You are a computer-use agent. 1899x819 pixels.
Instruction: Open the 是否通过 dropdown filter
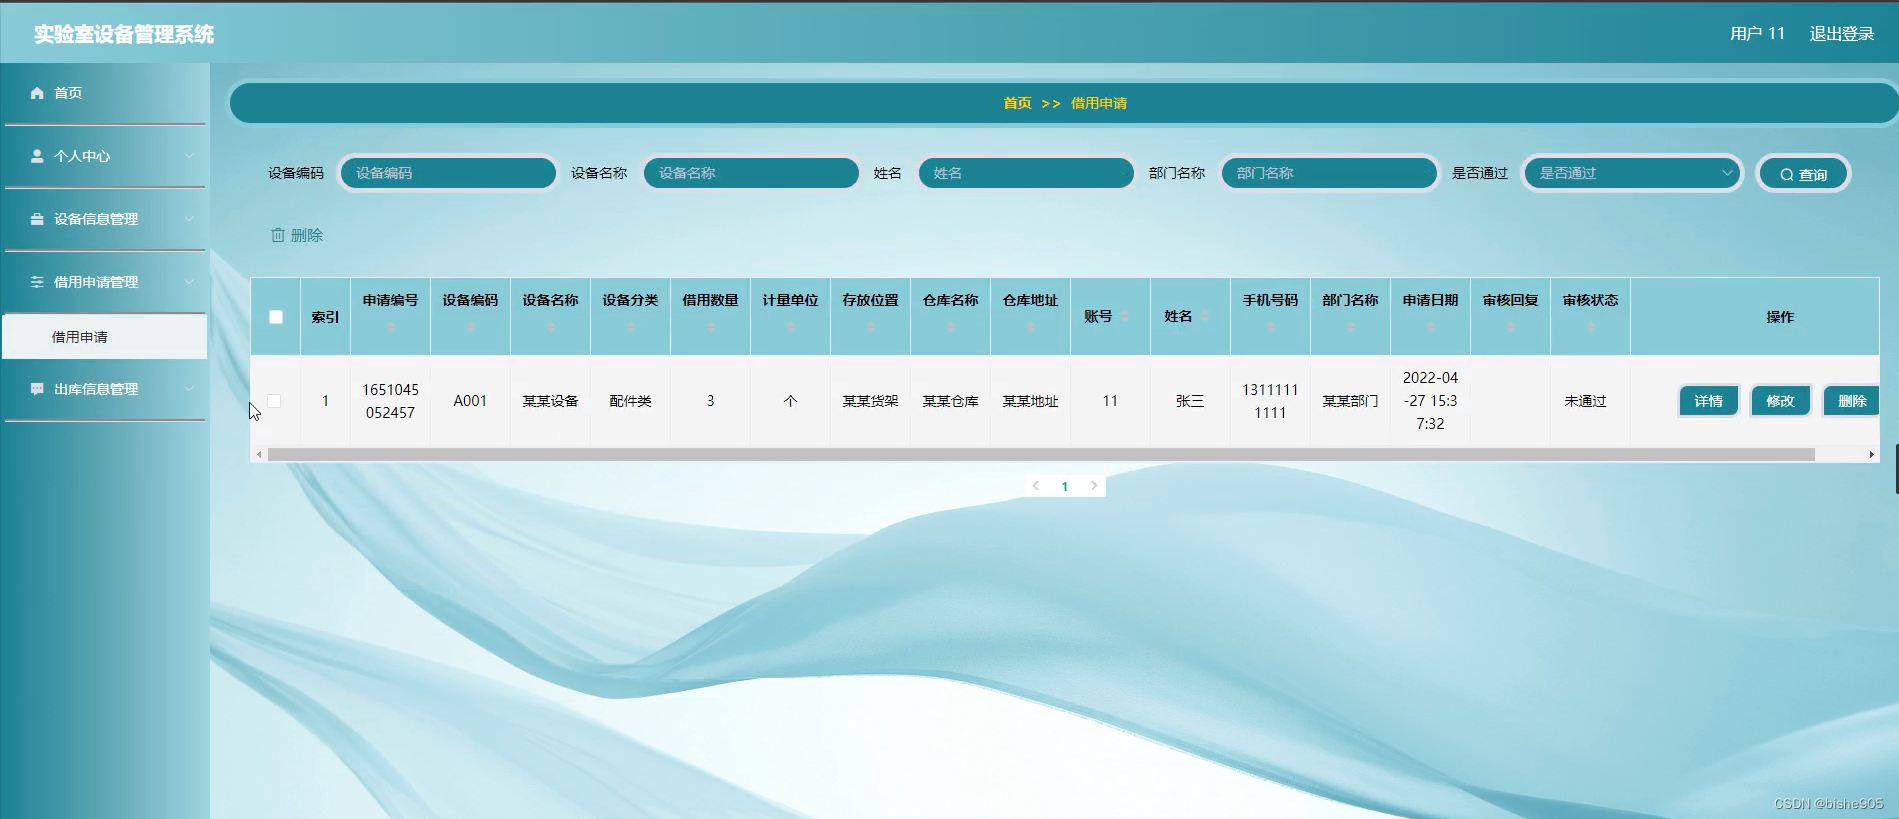pyautogui.click(x=1633, y=173)
